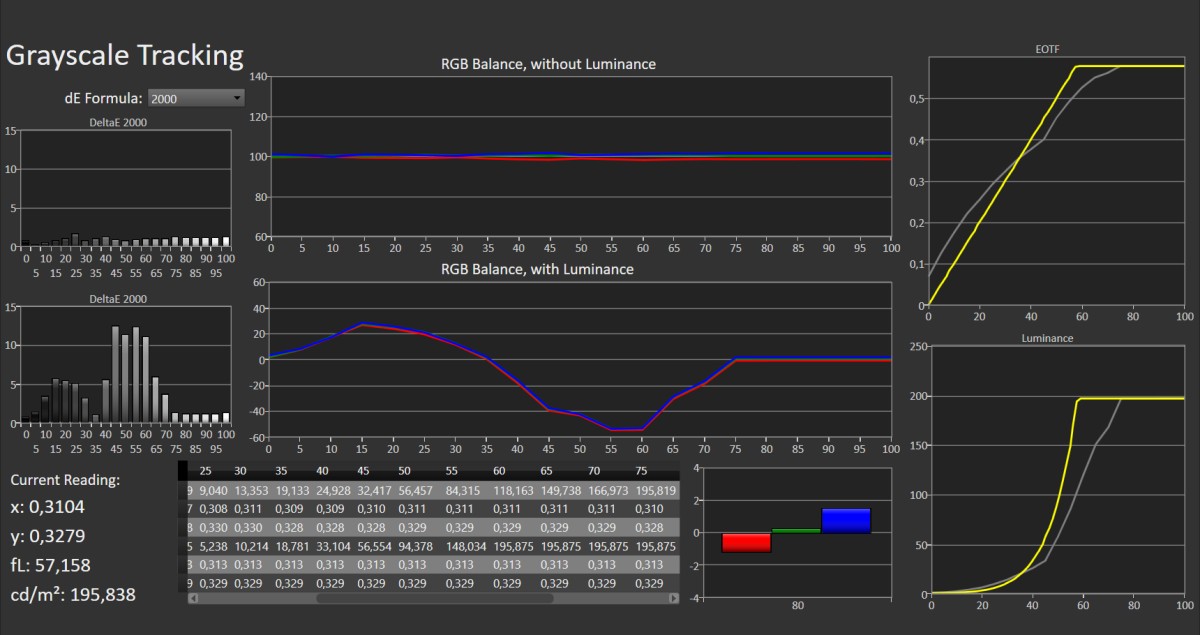The image size is (1200, 635).
Task: Click the 'RGB Balance, with Luminance' chart title
Action: pos(538,269)
